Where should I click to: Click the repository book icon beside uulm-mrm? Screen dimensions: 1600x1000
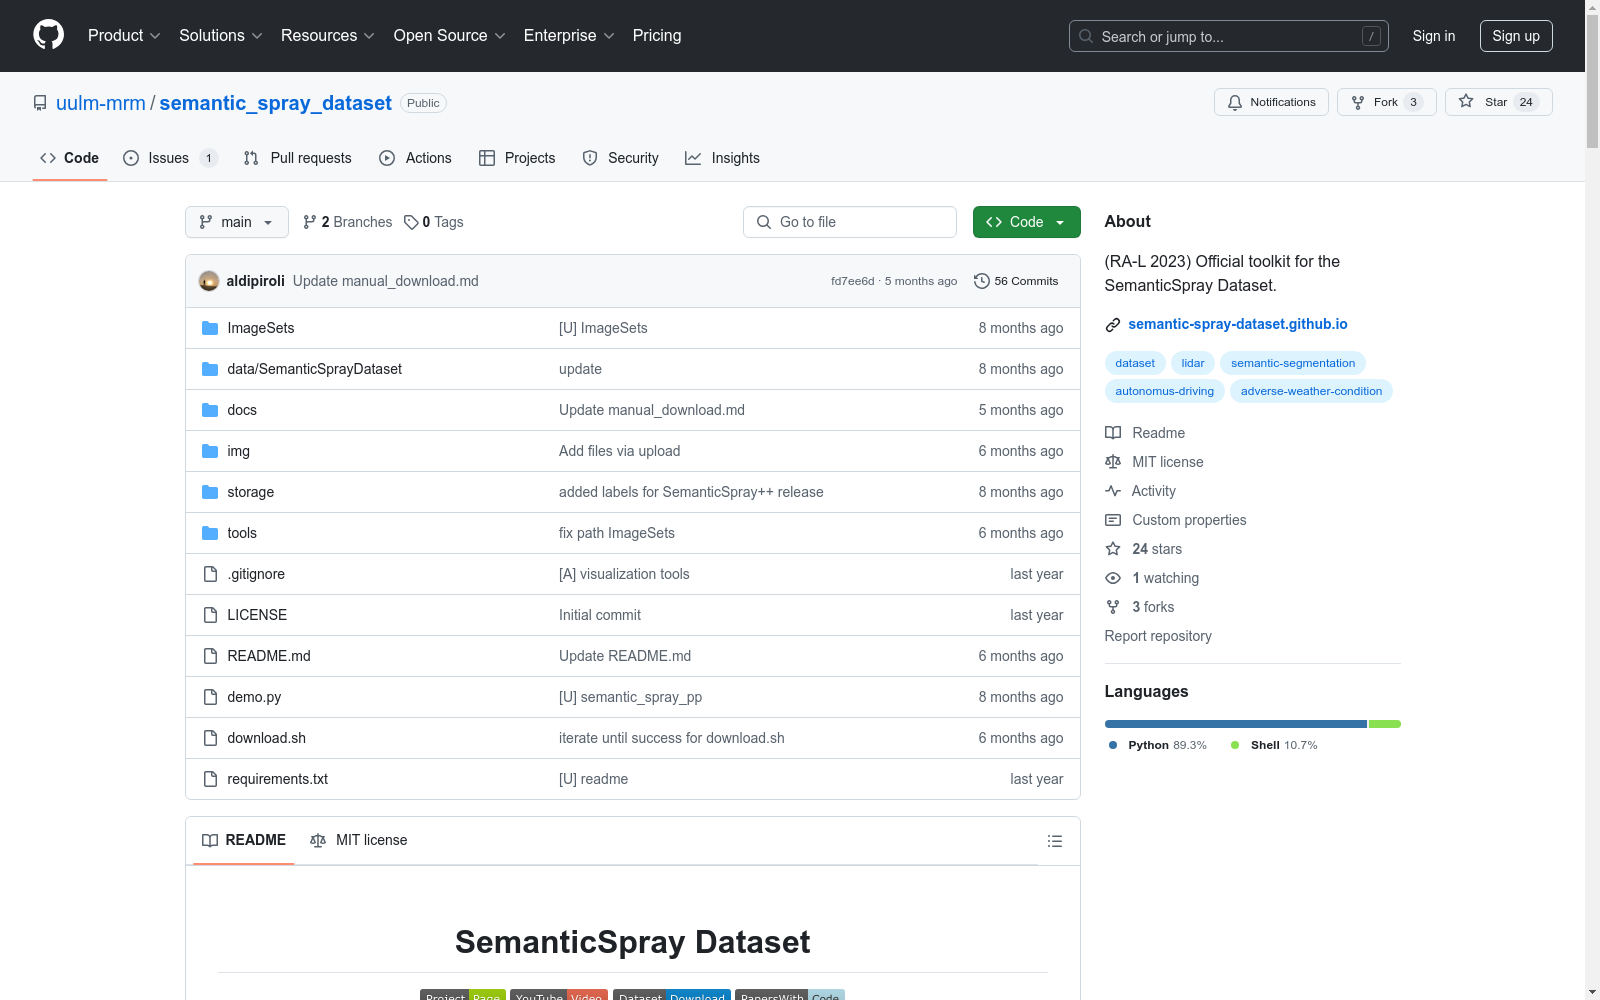coord(40,103)
